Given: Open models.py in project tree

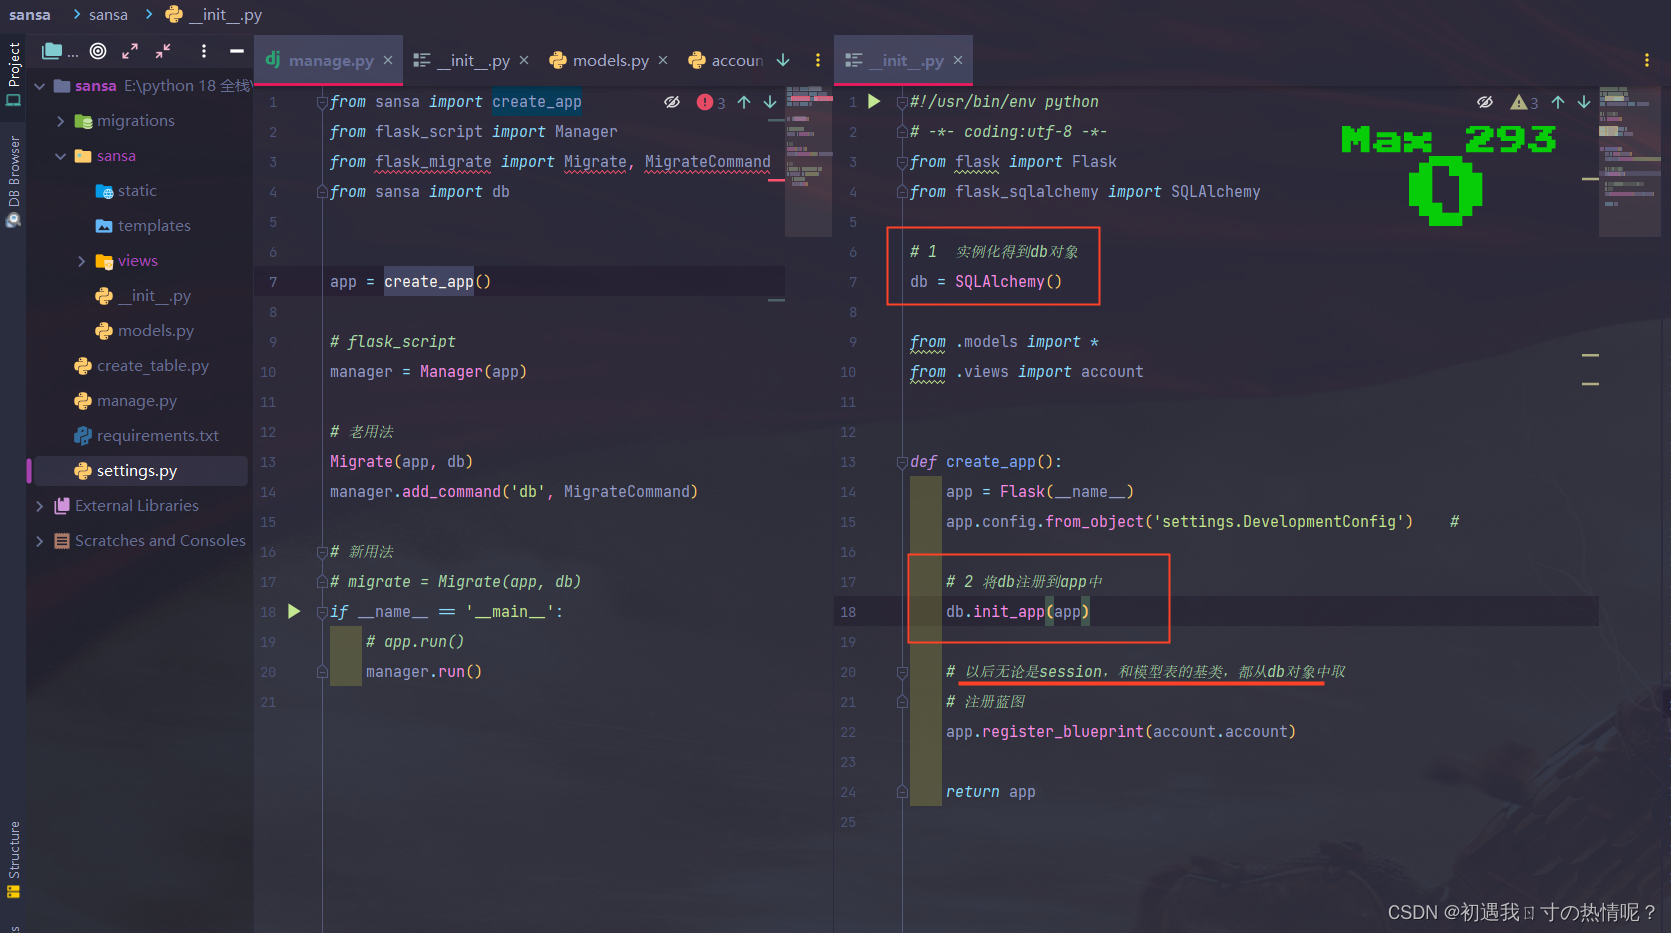Looking at the screenshot, I should [145, 331].
